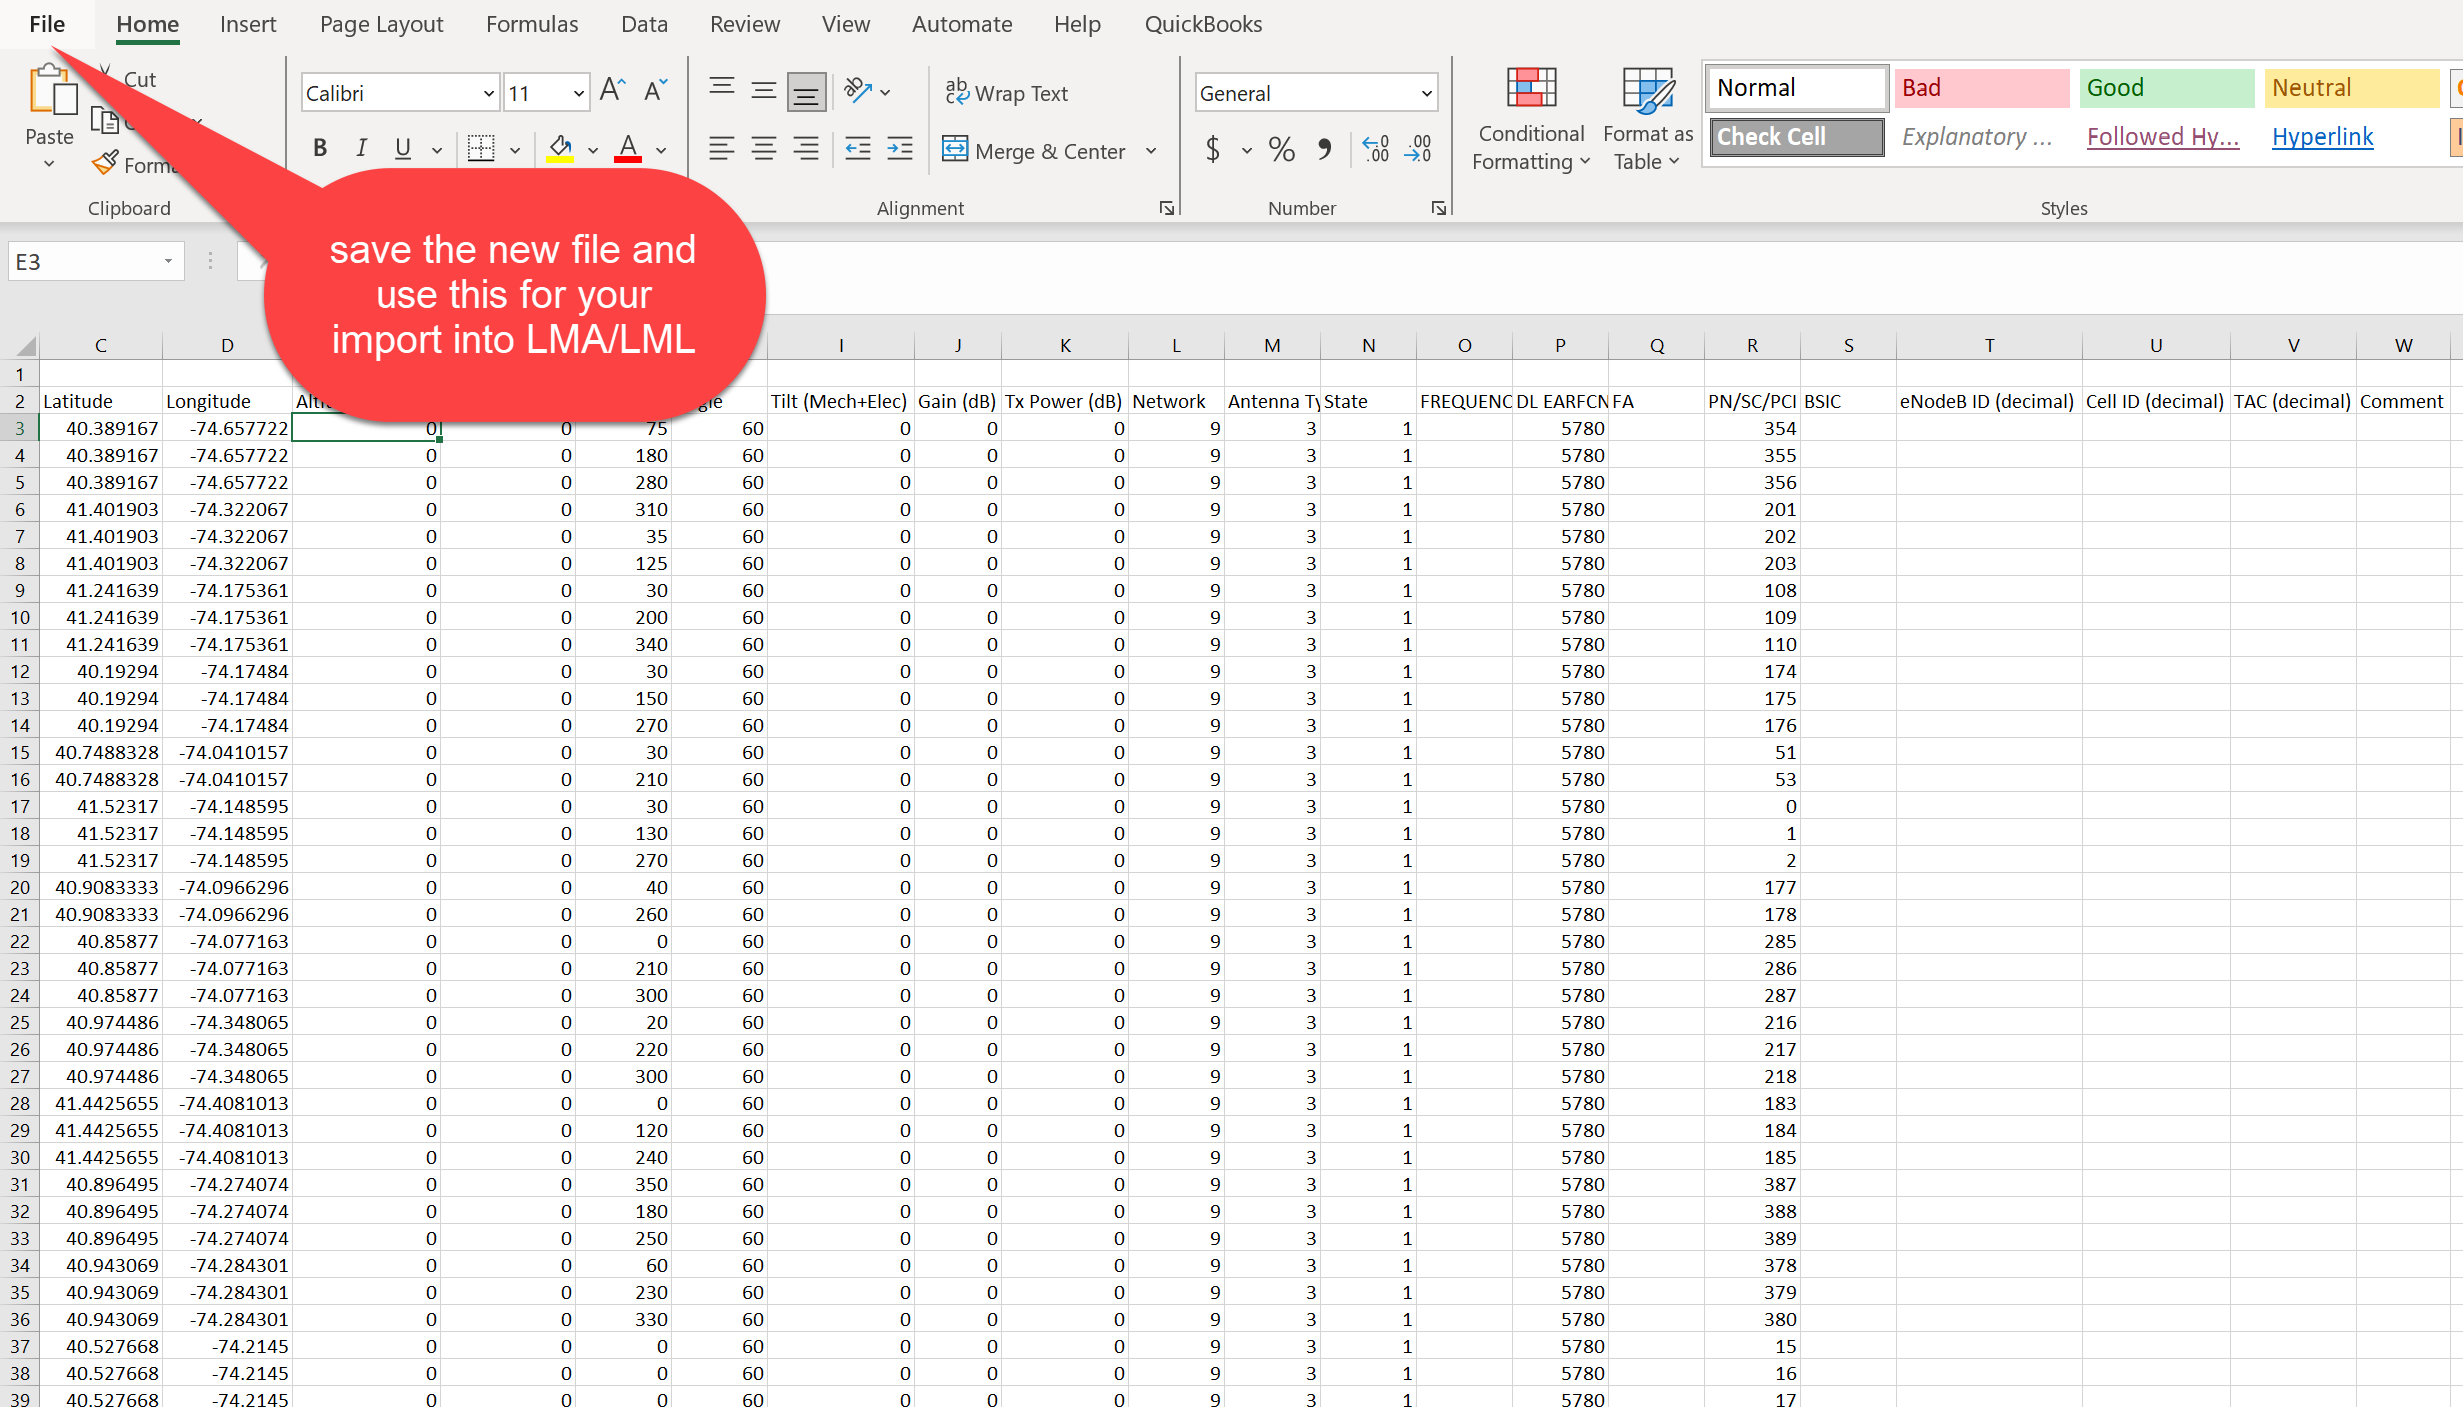Toggle Align Right
This screenshot has height=1407, width=2463.
[x=806, y=149]
